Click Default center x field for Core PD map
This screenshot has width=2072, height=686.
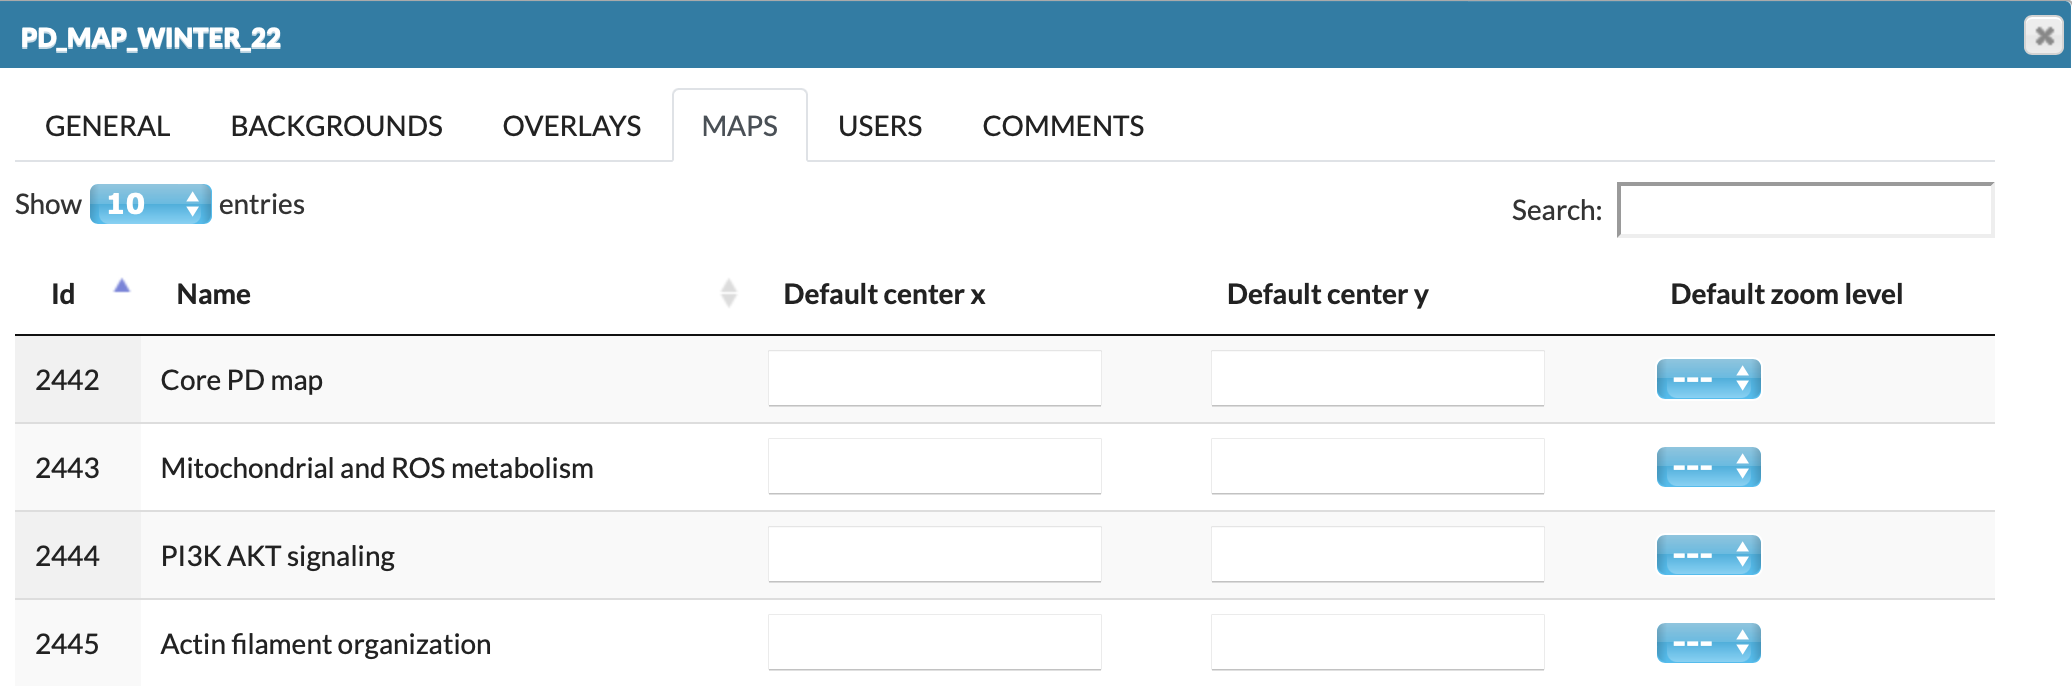pyautogui.click(x=934, y=378)
